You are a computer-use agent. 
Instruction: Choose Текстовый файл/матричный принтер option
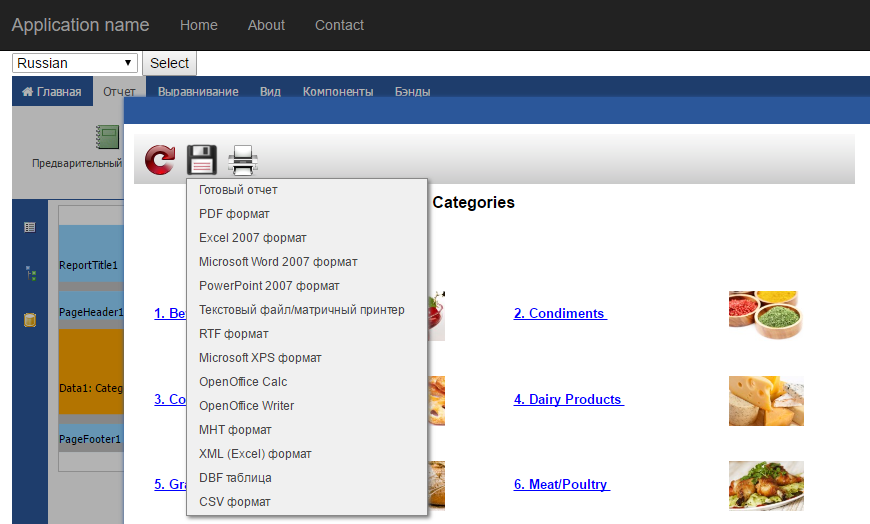(x=307, y=310)
